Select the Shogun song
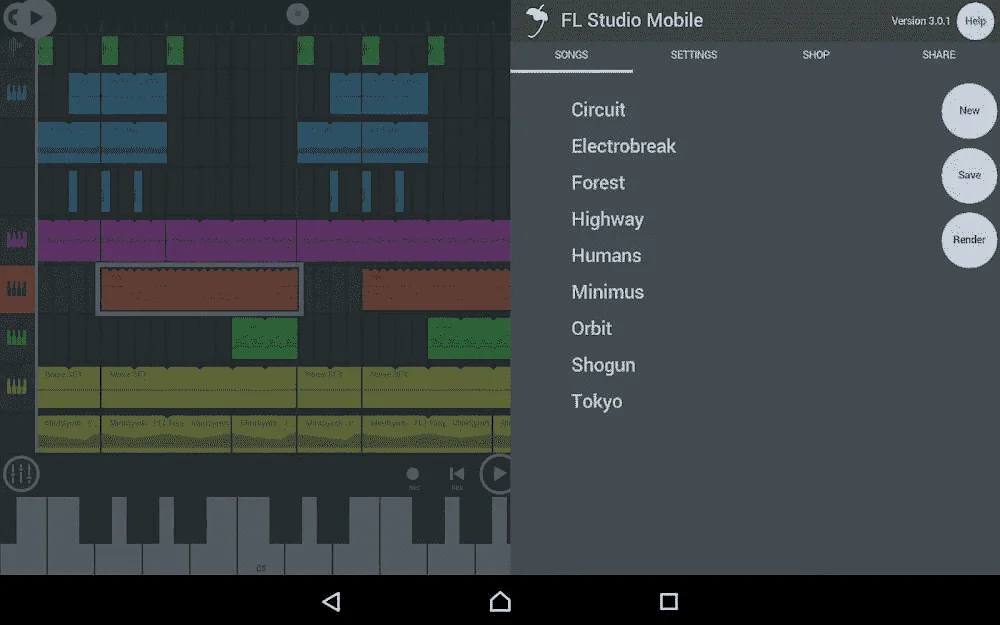 click(603, 365)
